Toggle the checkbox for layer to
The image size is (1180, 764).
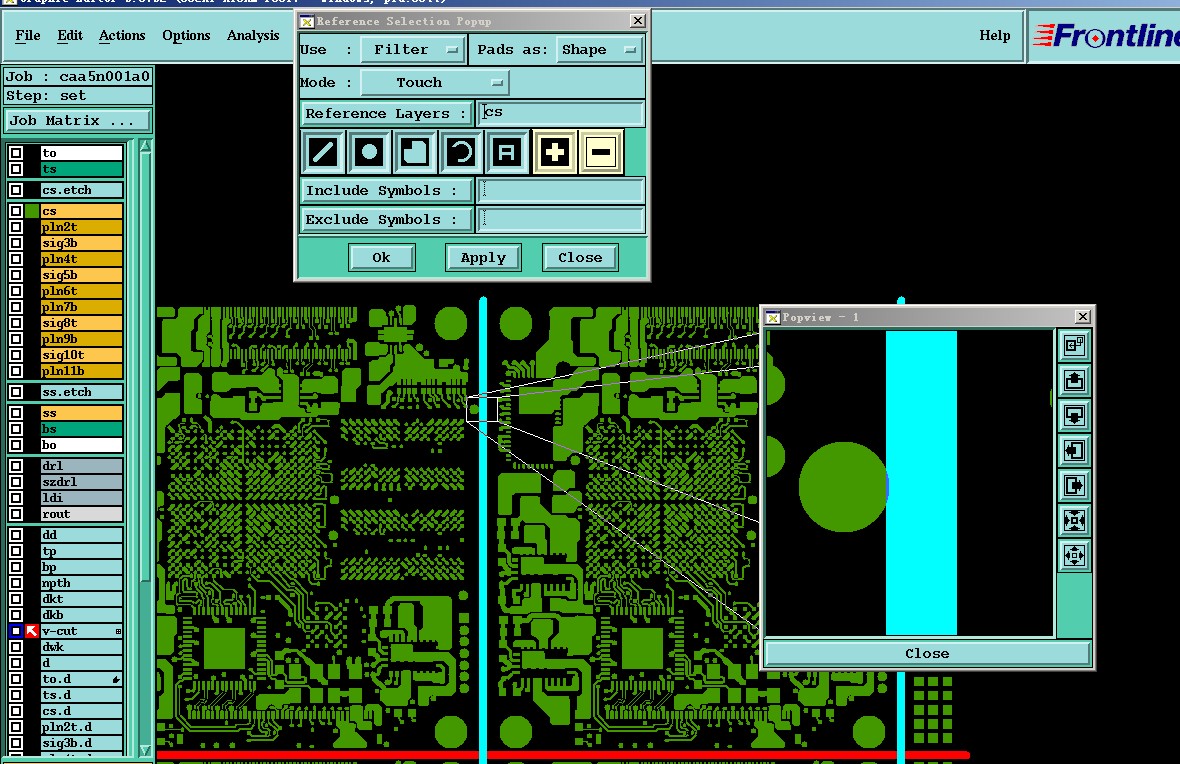(16, 153)
